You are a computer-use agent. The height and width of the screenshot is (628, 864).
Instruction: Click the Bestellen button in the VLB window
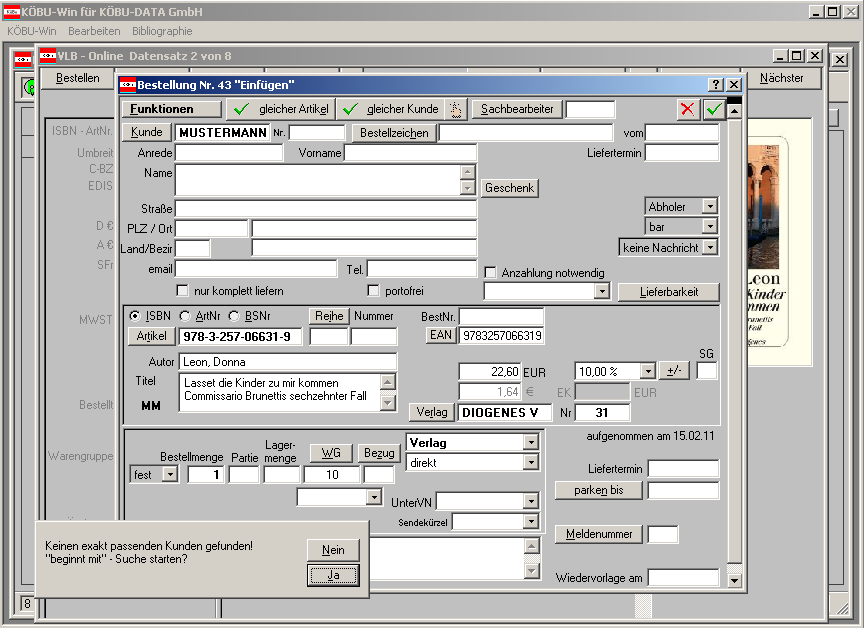point(78,78)
